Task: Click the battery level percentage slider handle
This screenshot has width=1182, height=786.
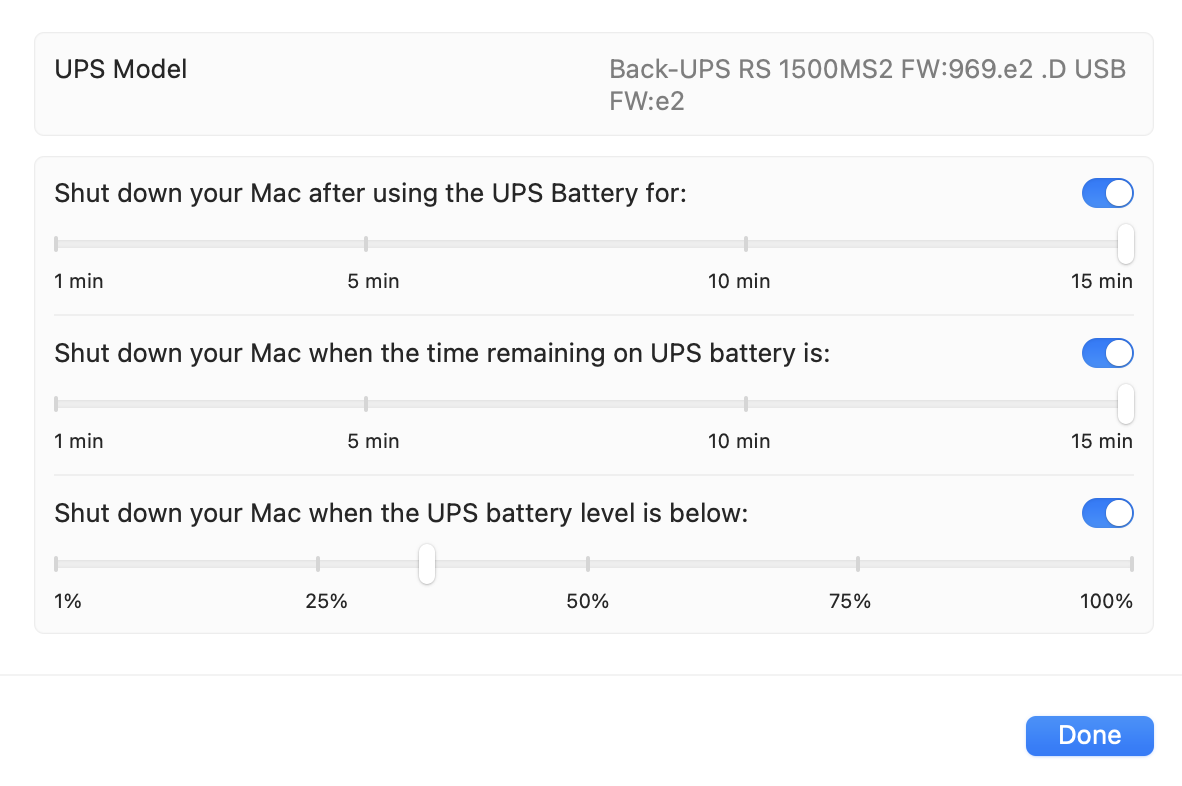Action: (x=427, y=563)
